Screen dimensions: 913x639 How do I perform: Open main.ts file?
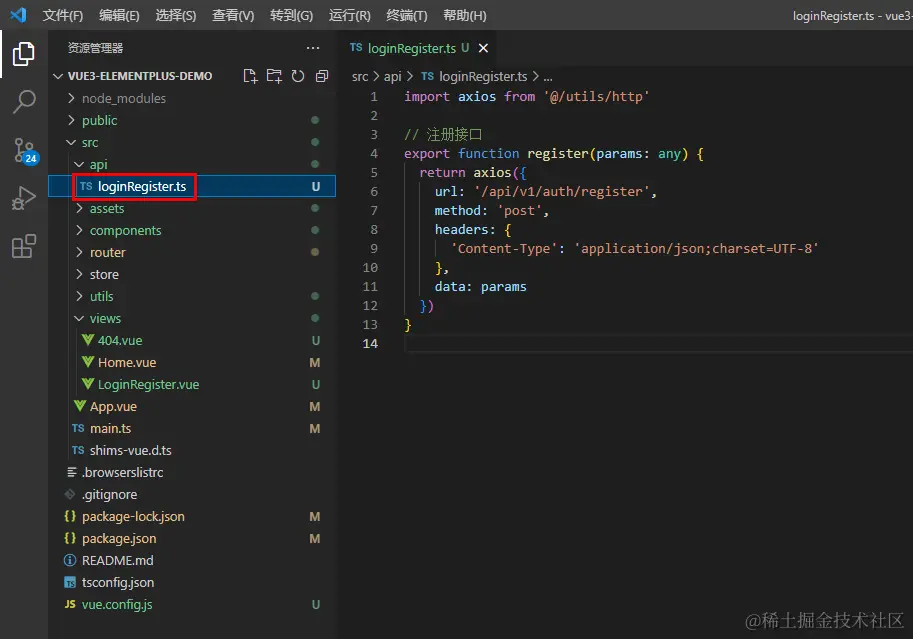coord(192,429)
